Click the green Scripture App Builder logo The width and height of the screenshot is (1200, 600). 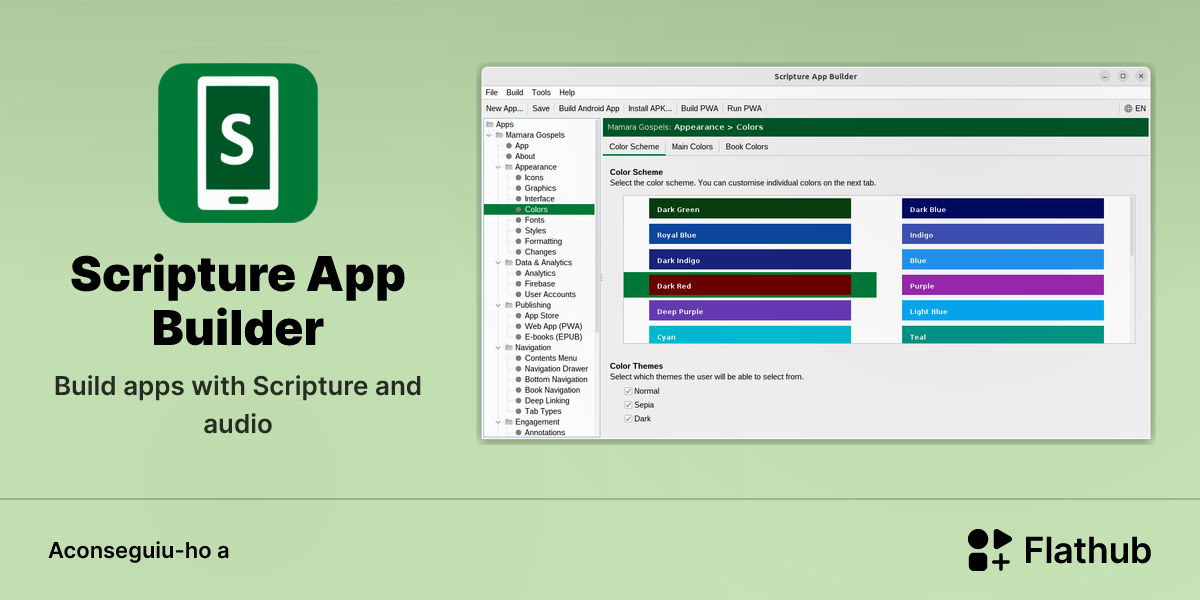click(x=238, y=142)
